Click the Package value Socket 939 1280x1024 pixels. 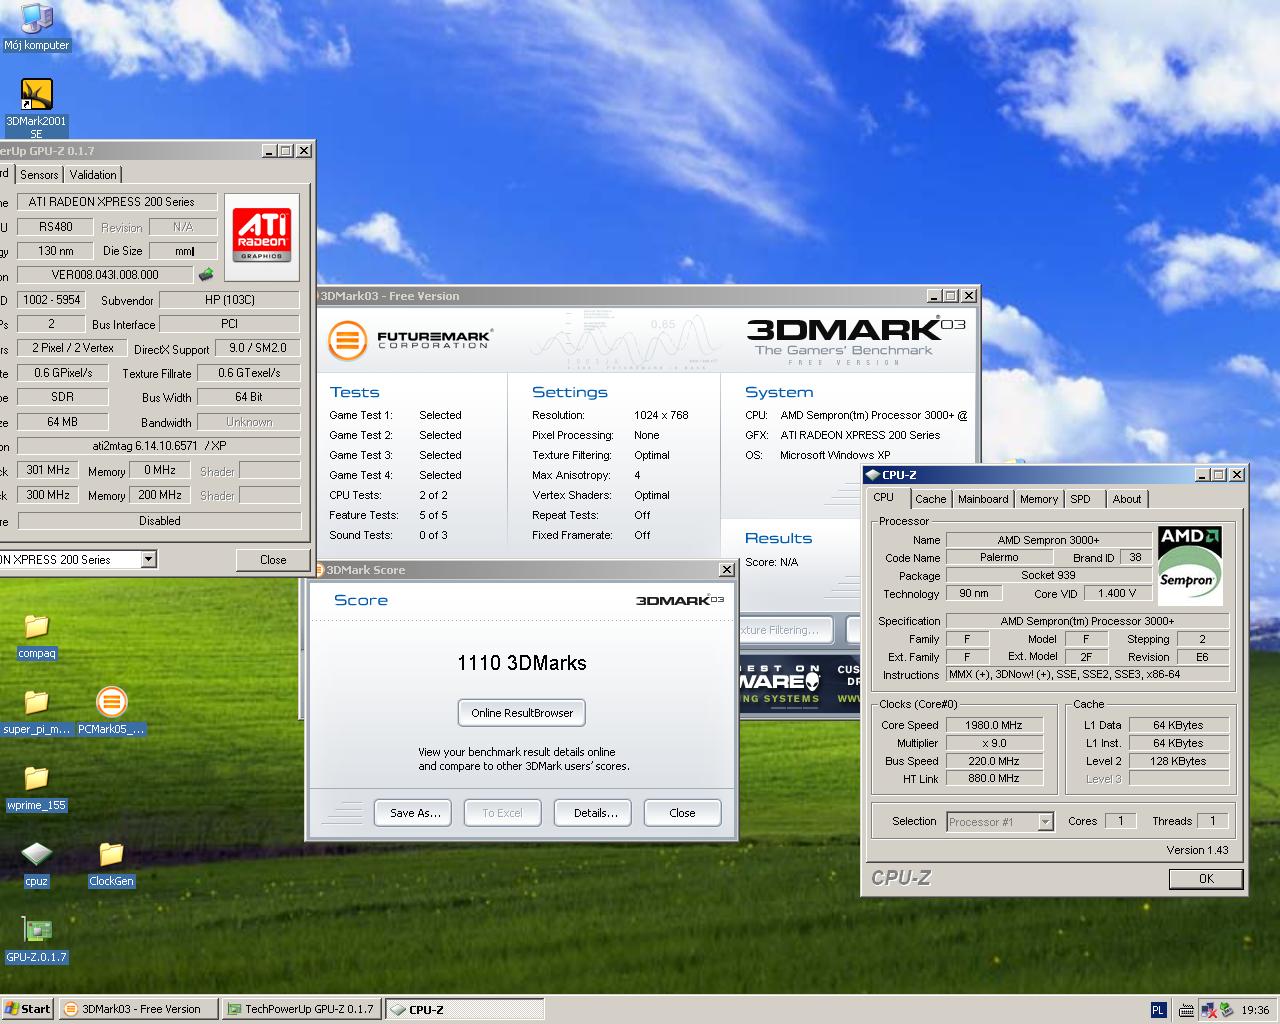(1049, 575)
